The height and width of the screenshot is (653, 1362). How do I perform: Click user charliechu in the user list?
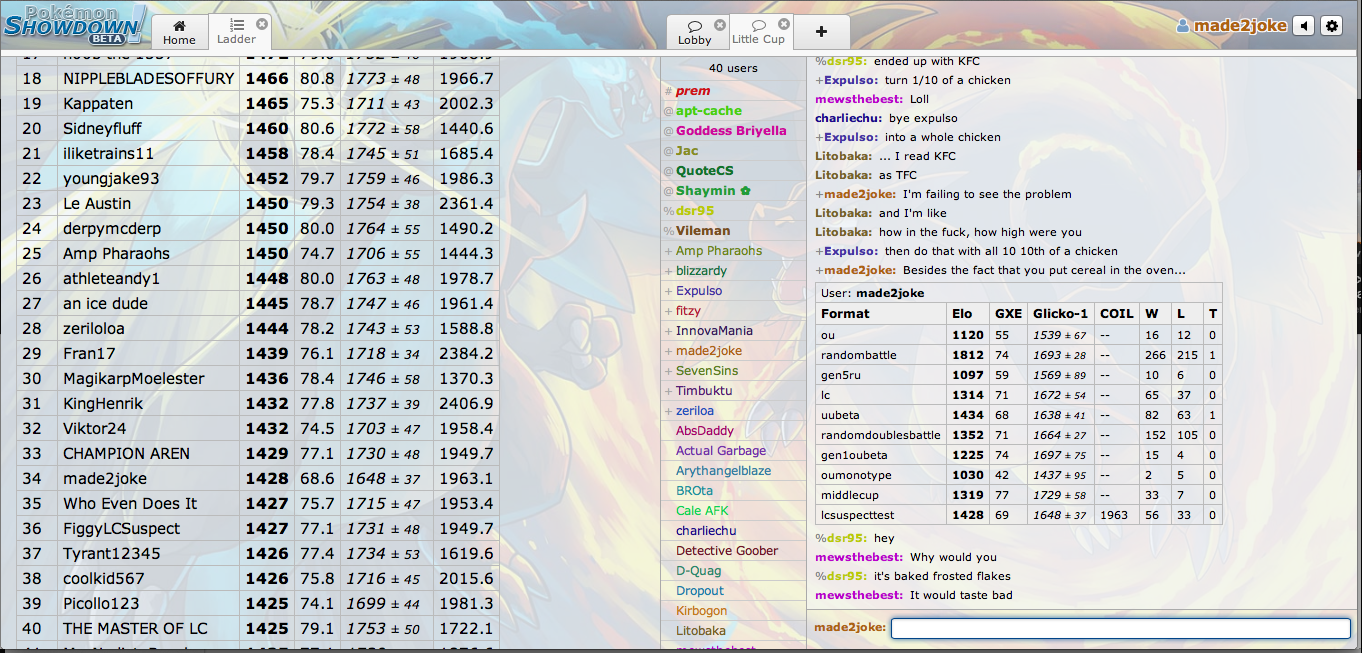tap(705, 531)
